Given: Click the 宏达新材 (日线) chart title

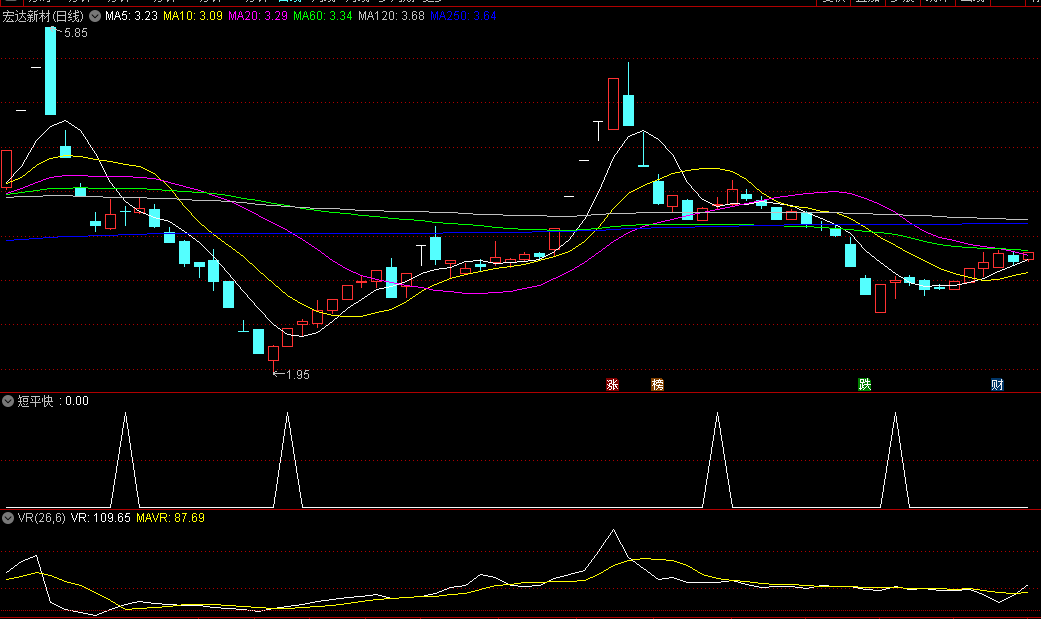Looking at the screenshot, I should (x=43, y=16).
